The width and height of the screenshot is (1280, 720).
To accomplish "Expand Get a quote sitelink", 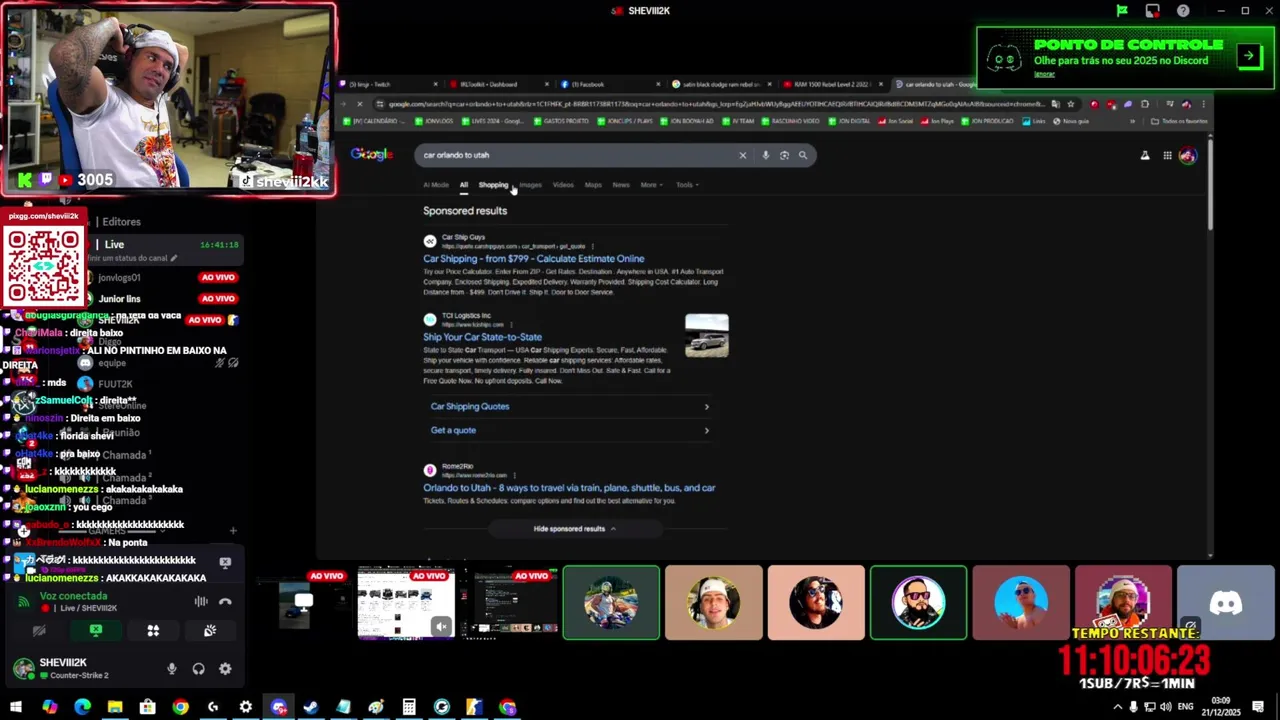I will click(570, 430).
